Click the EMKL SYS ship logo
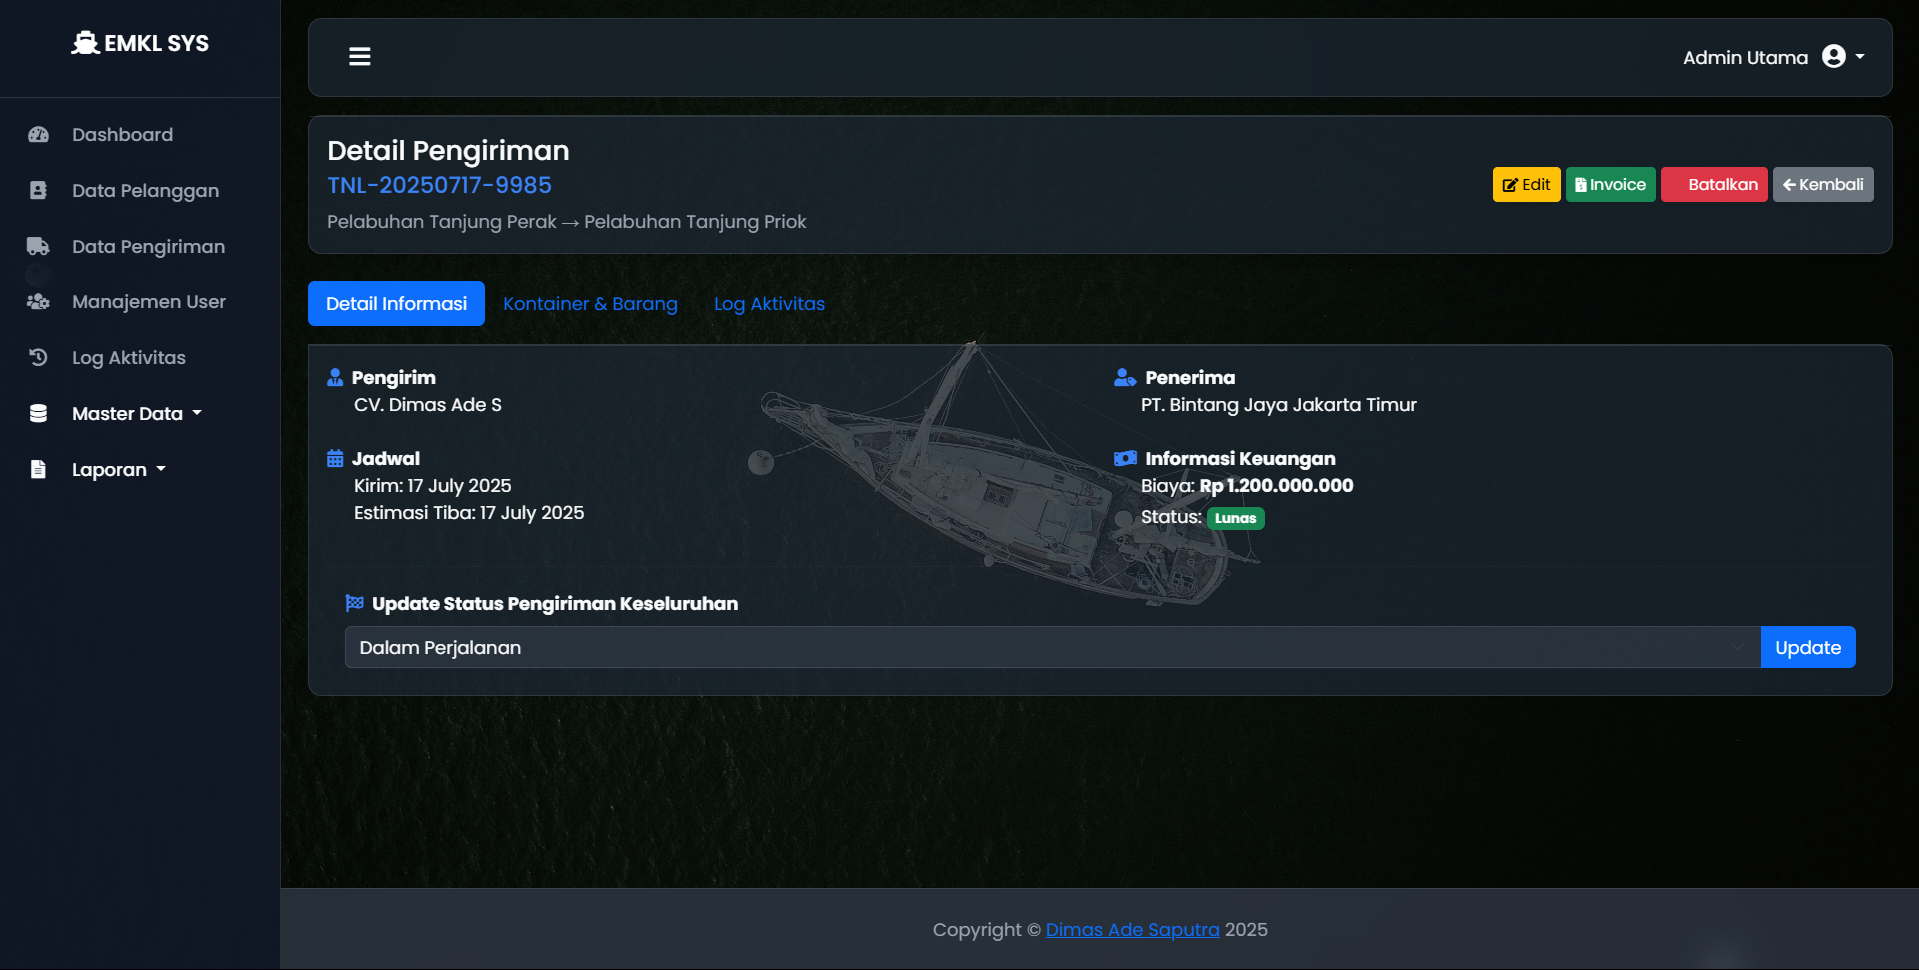Screen dimensions: 1919x970 86,43
